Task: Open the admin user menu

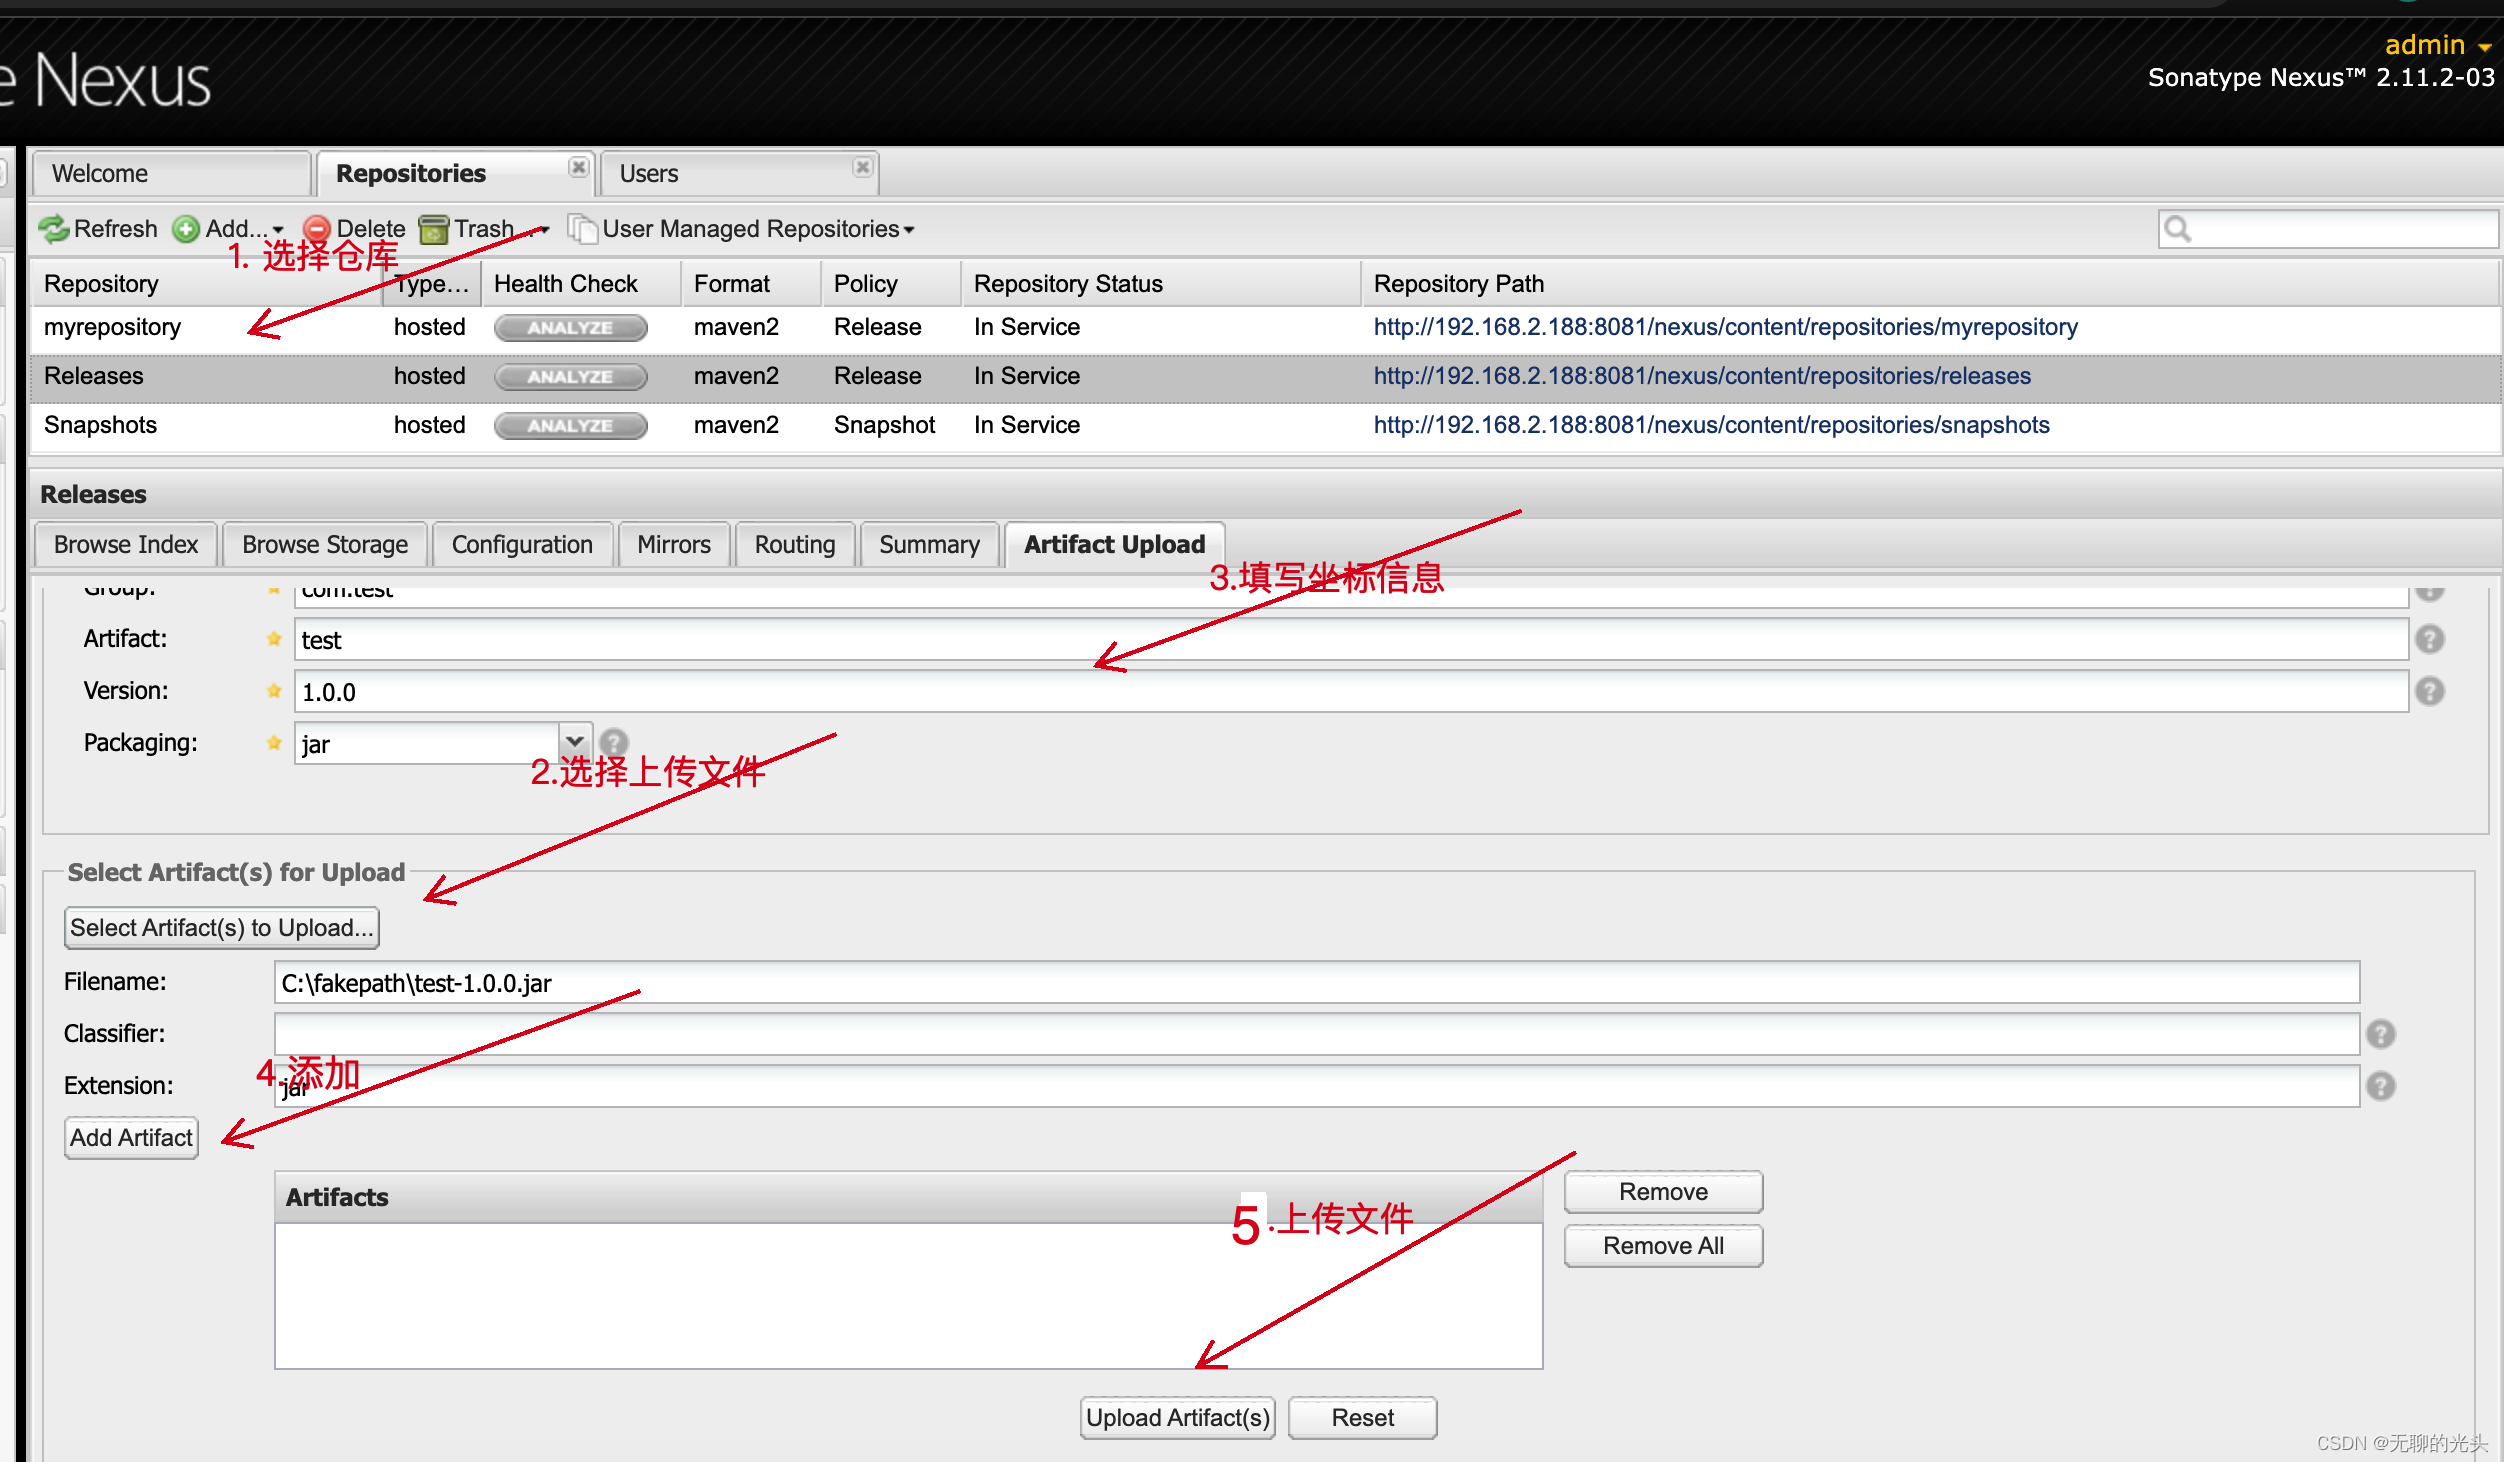Action: 2438,45
